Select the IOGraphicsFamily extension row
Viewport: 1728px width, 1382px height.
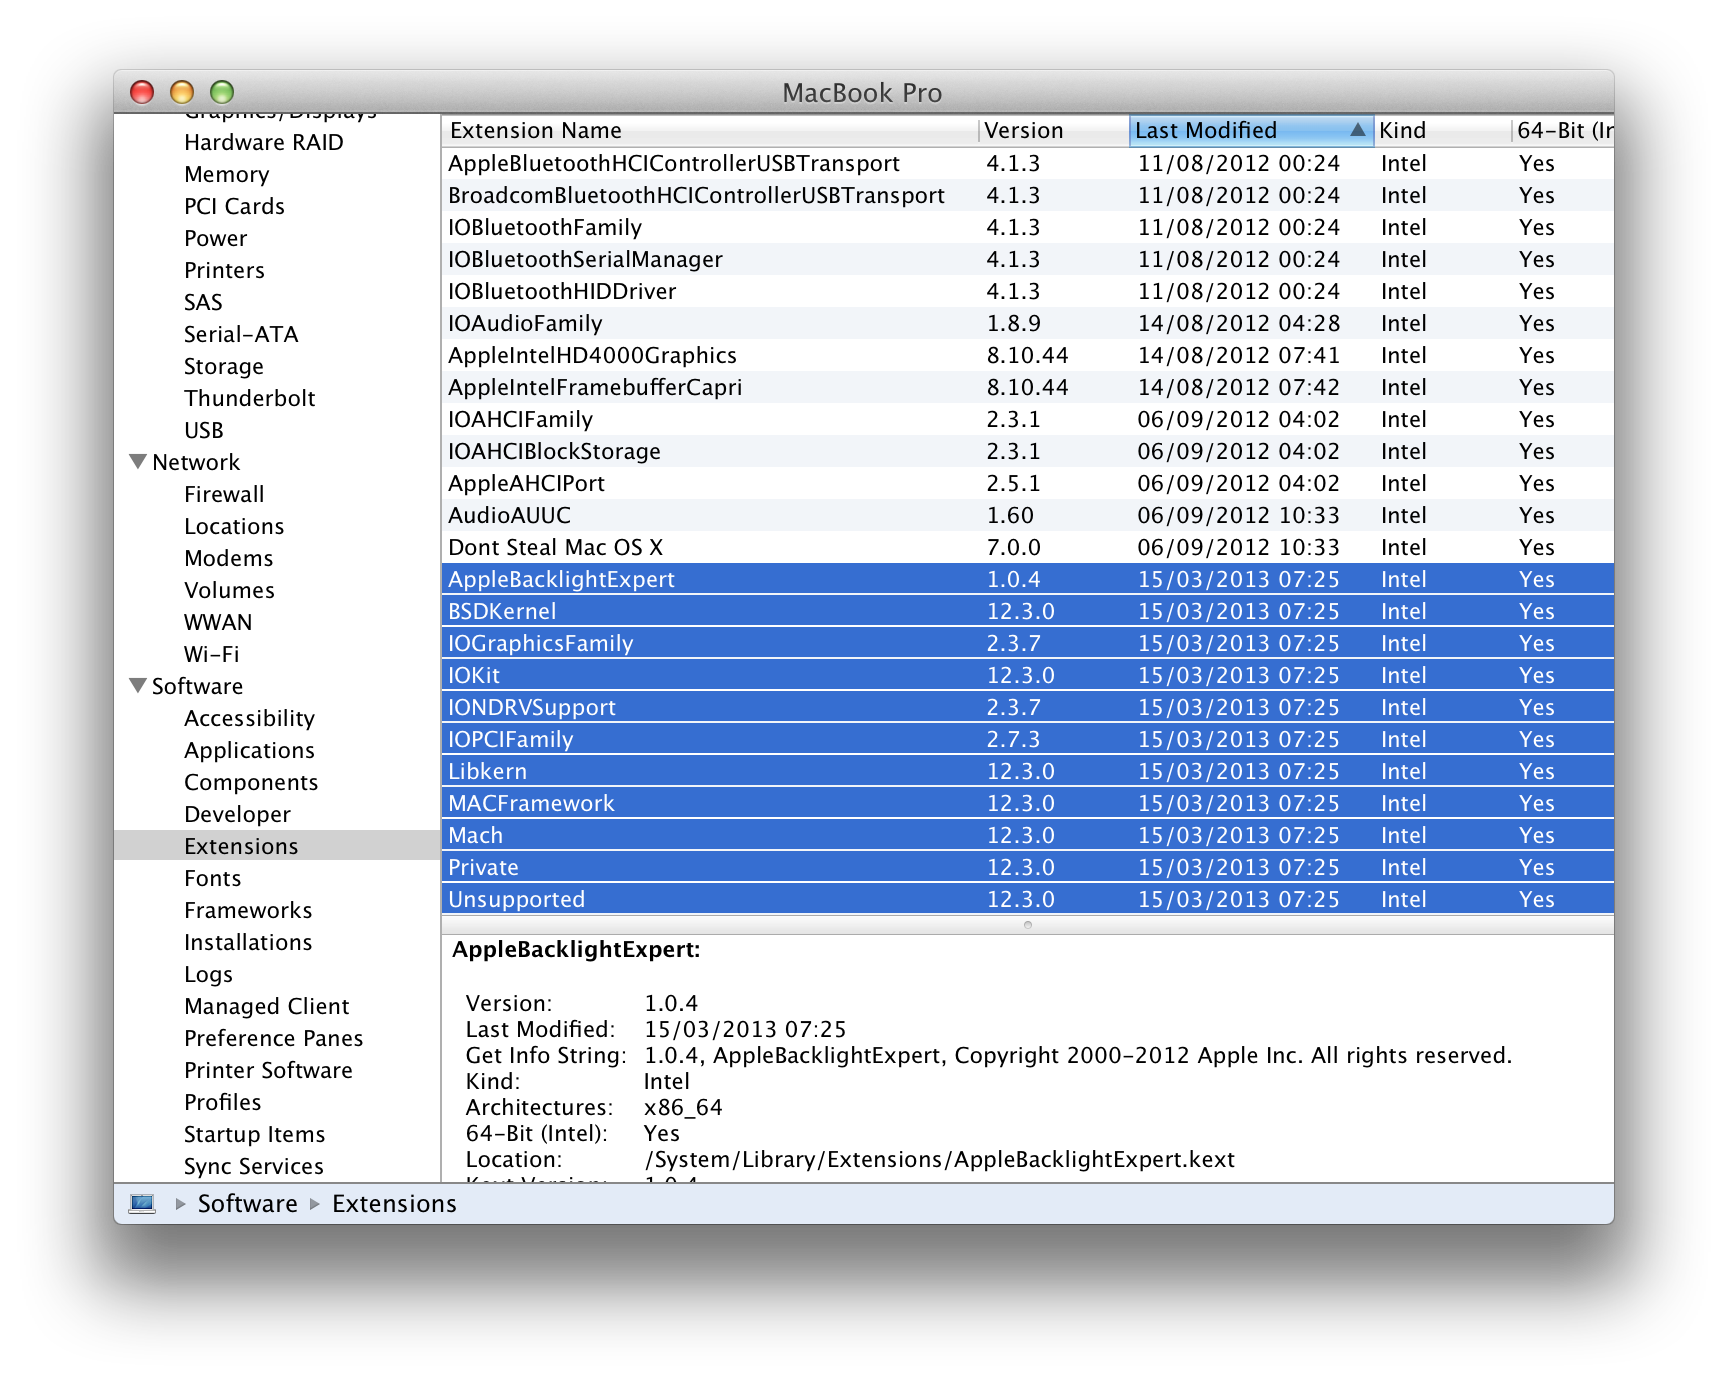tap(1027, 643)
